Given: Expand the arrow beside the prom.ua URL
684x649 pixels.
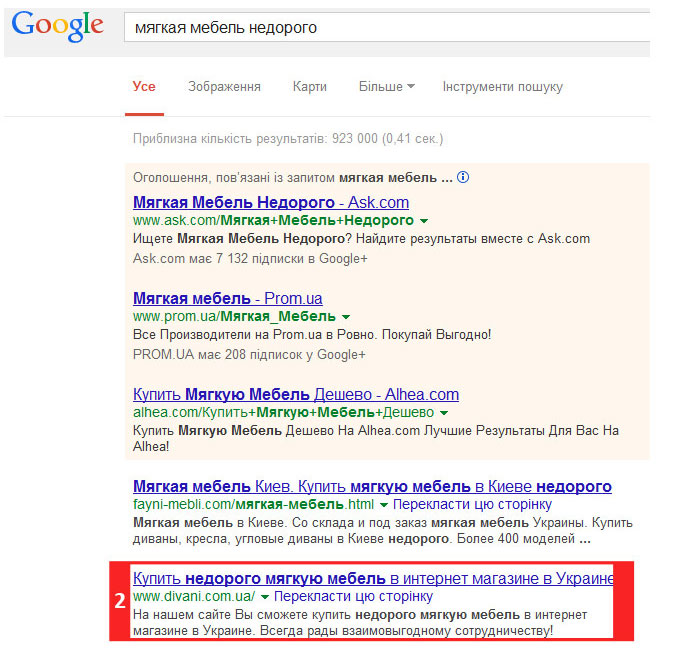Looking at the screenshot, I should (346, 317).
